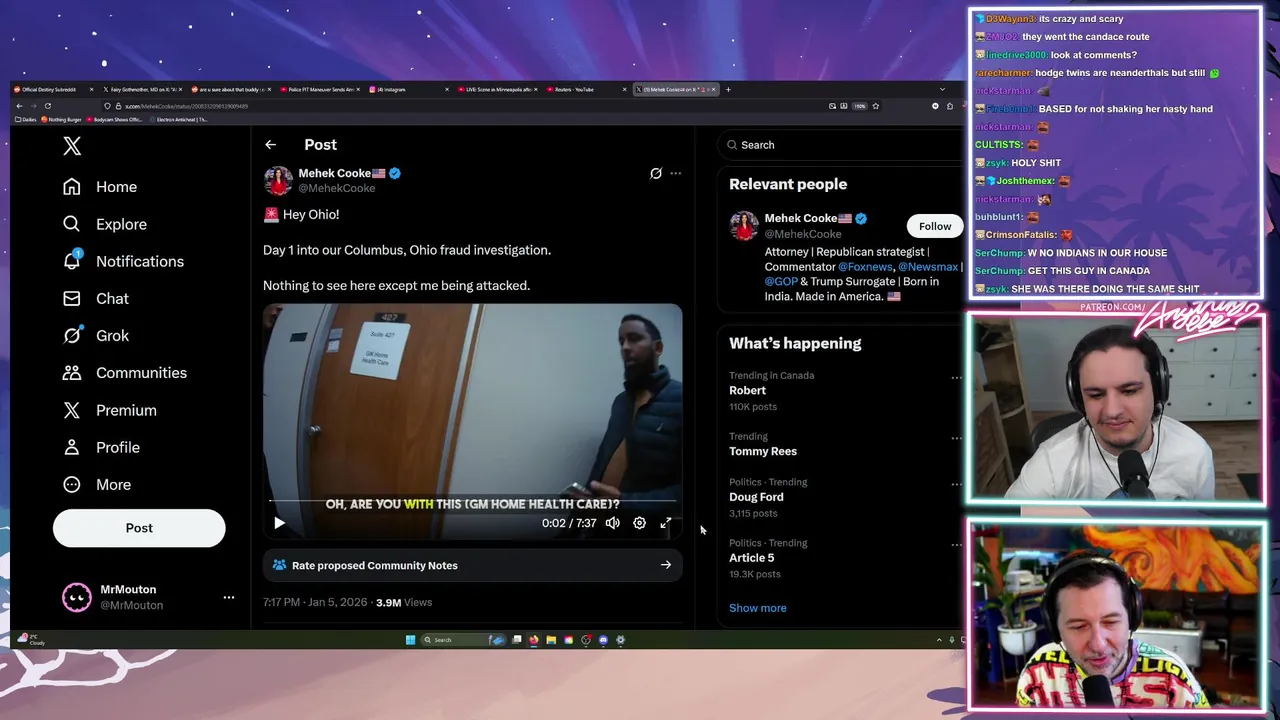
Task: Open more options for the Tommy Rees trend
Action: [956, 438]
